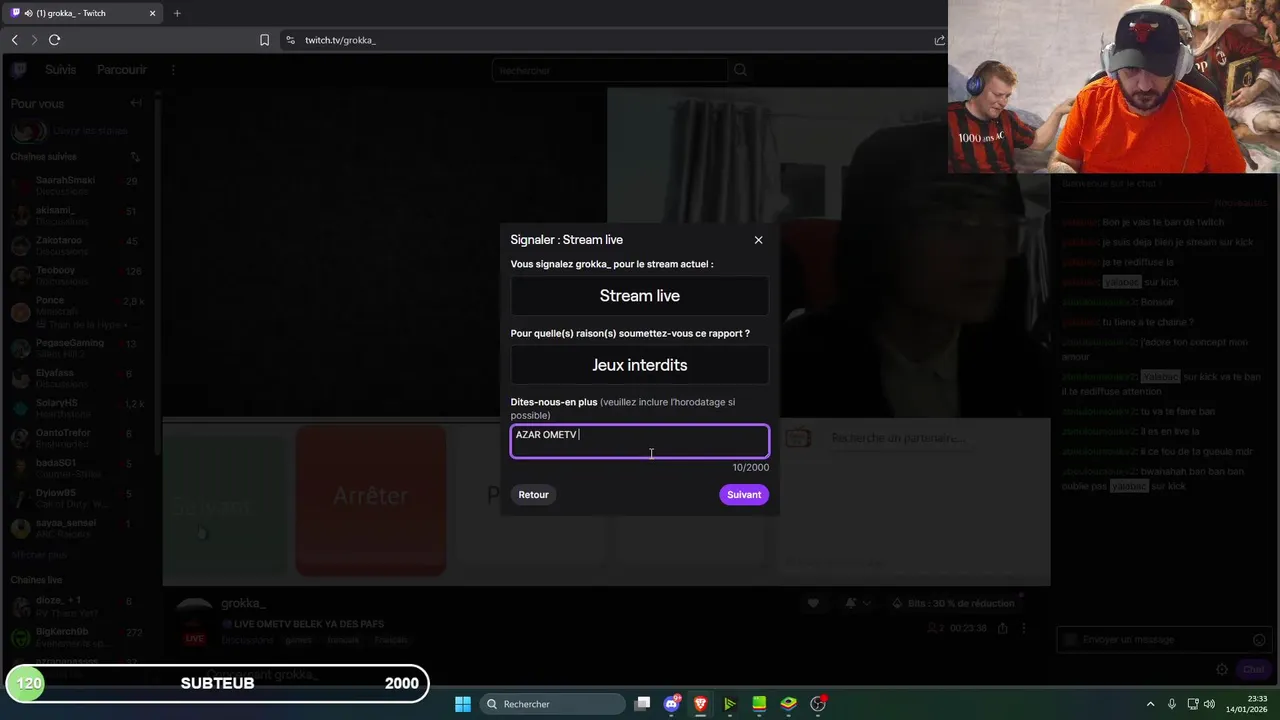Open the Brave browser taskbar icon
This screenshot has height=720, width=1280.
click(x=701, y=704)
